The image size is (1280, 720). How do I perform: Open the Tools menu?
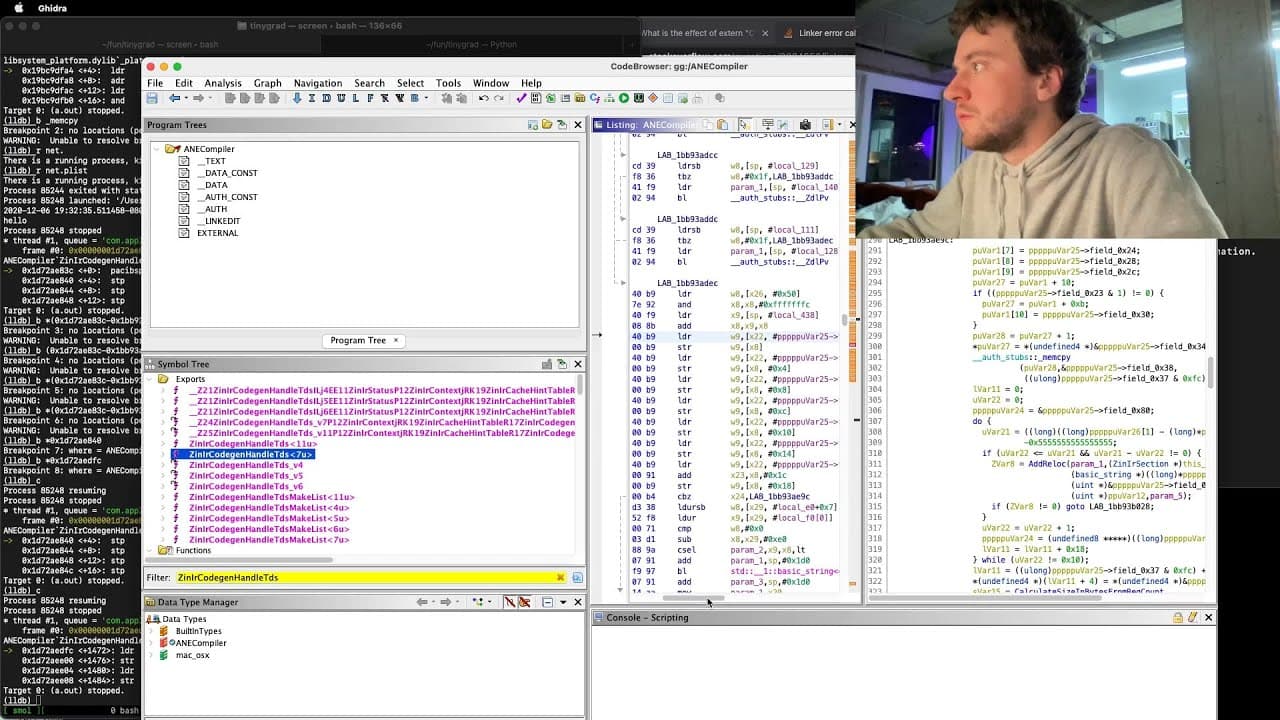(448, 83)
